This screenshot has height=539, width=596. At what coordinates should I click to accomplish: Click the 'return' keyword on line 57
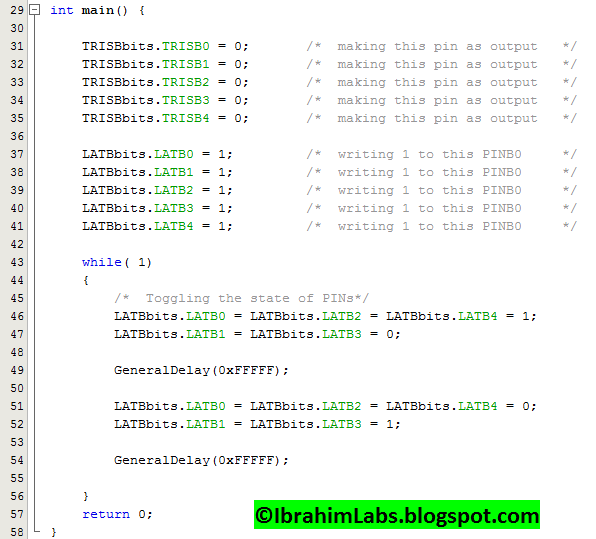106,515
